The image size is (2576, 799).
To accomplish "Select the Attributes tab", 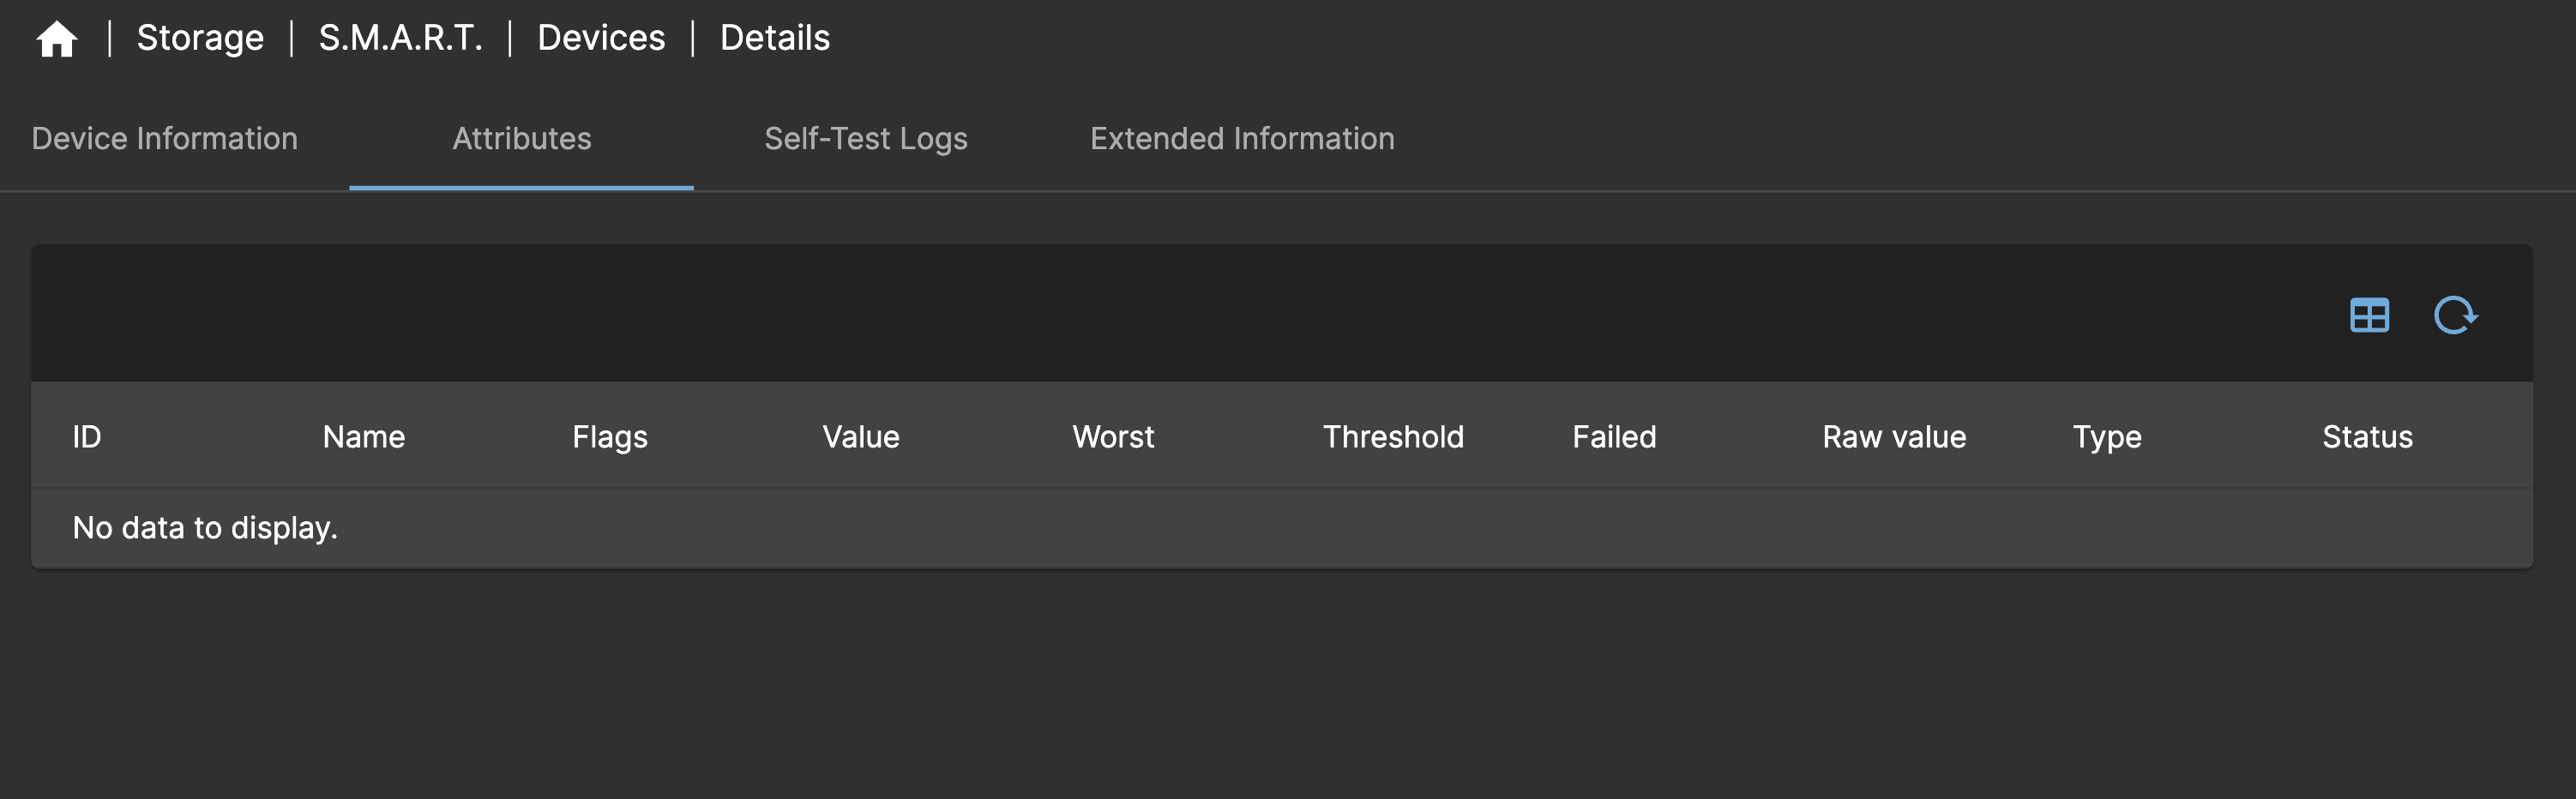I will pos(522,139).
